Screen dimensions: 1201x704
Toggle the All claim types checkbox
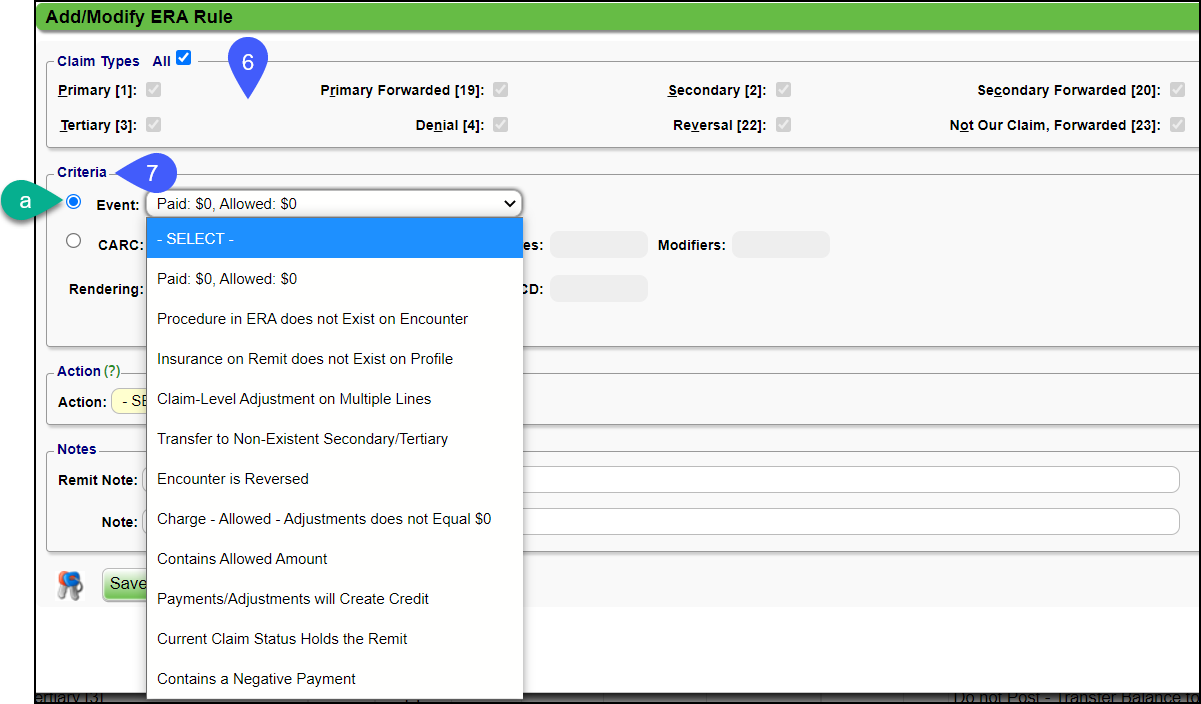point(183,58)
